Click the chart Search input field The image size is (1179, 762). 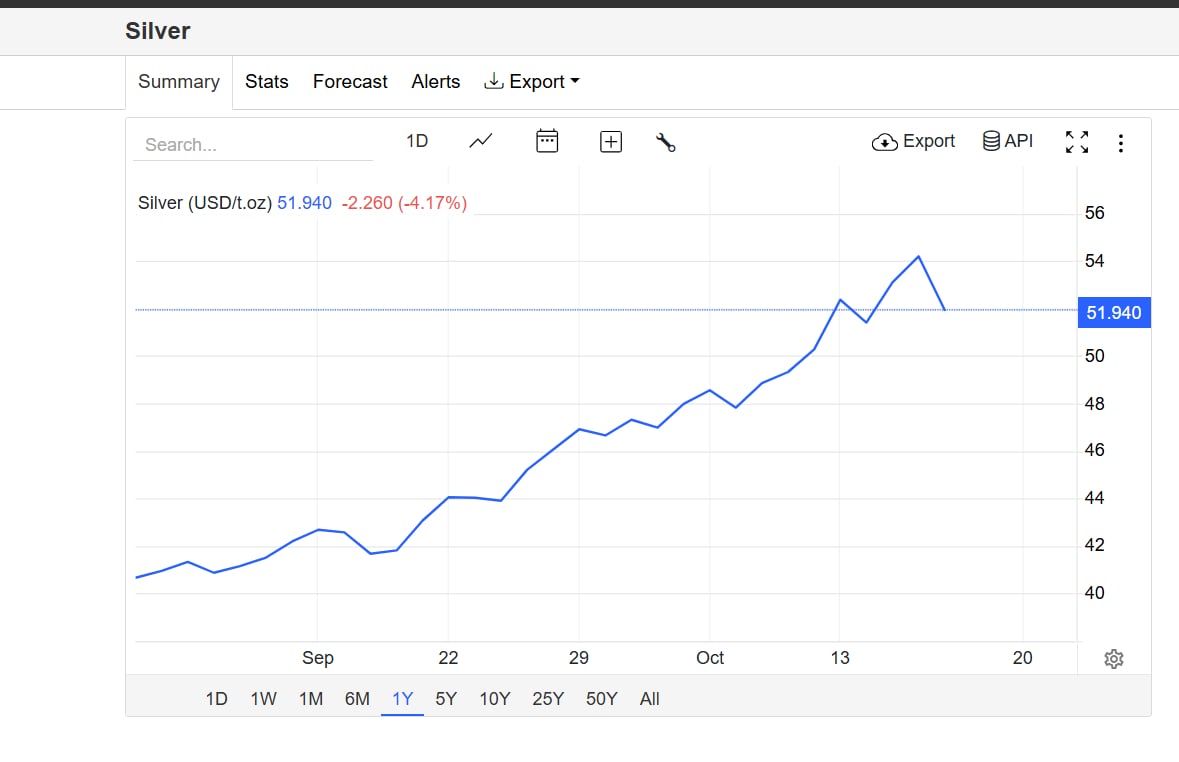pyautogui.click(x=253, y=145)
